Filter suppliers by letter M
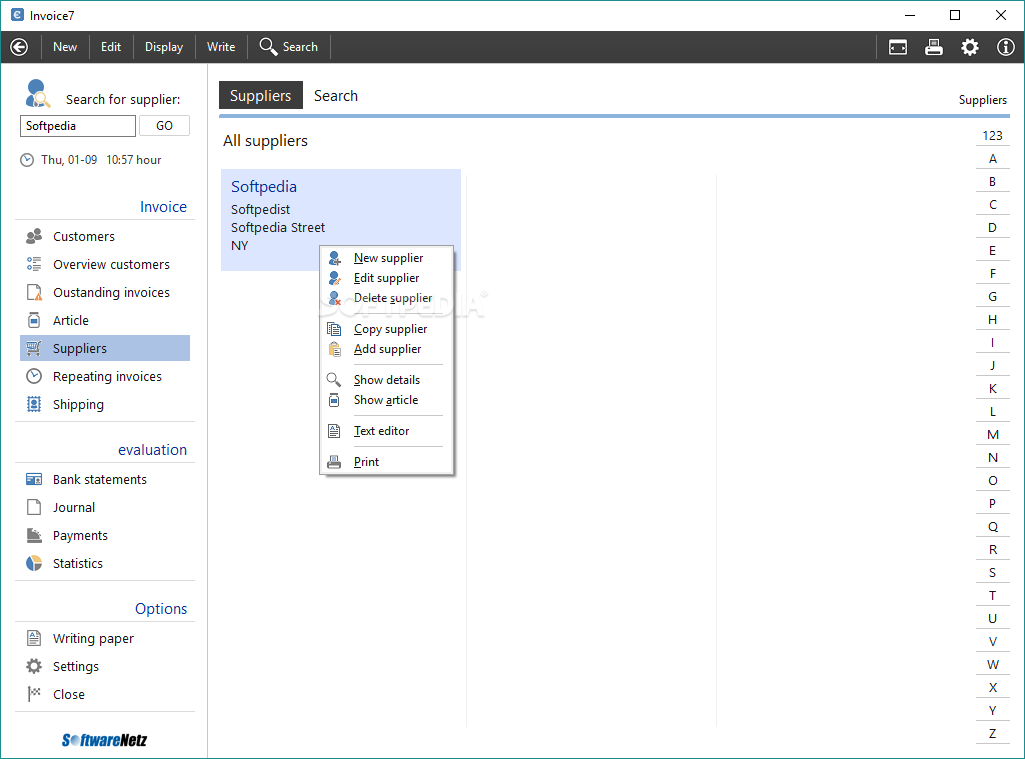 (992, 435)
